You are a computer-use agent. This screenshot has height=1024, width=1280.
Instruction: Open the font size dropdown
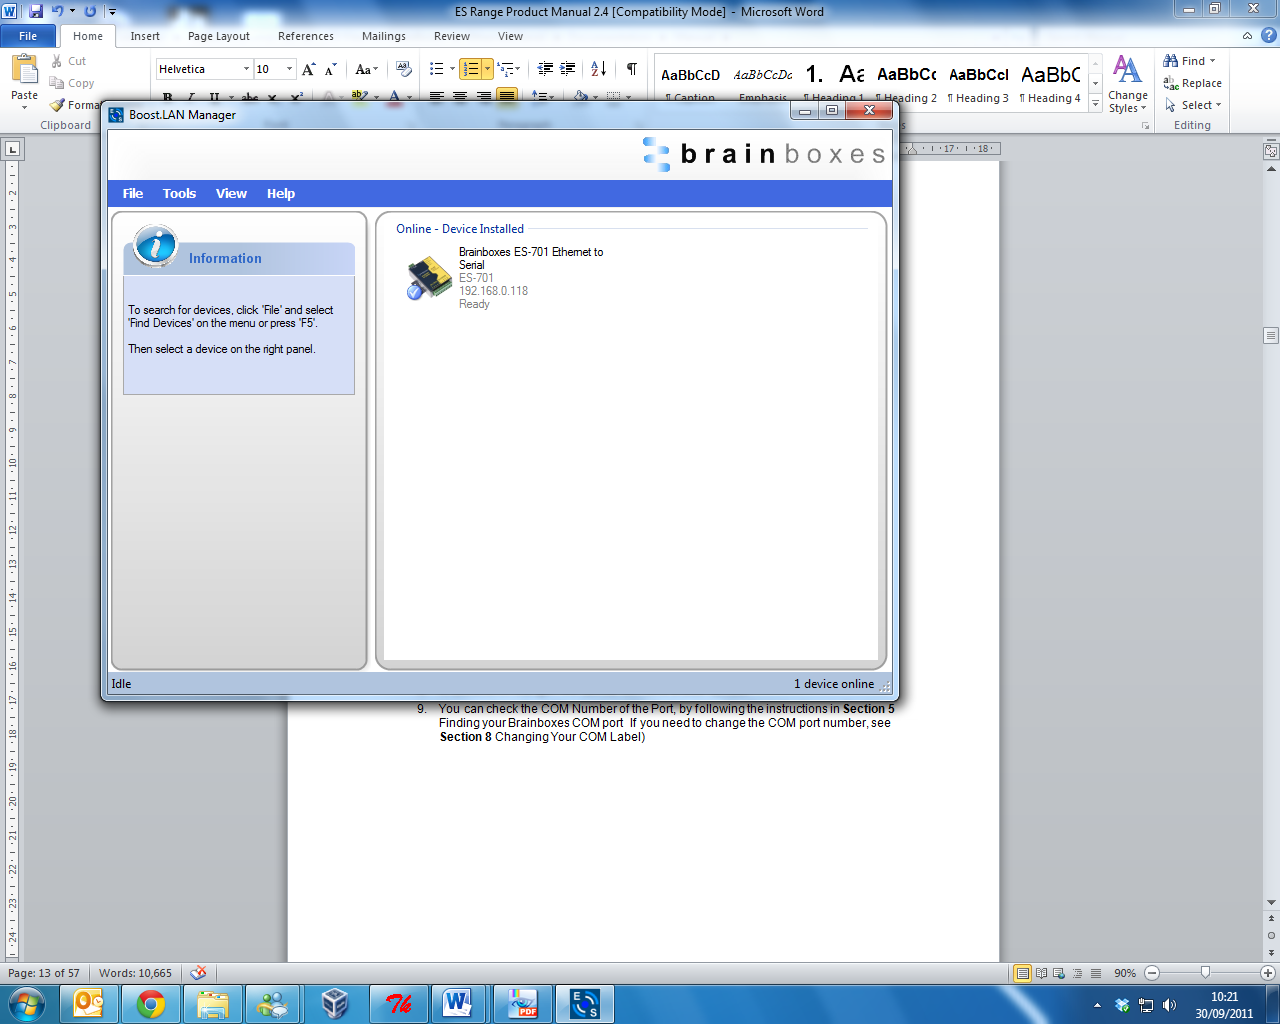coord(289,69)
